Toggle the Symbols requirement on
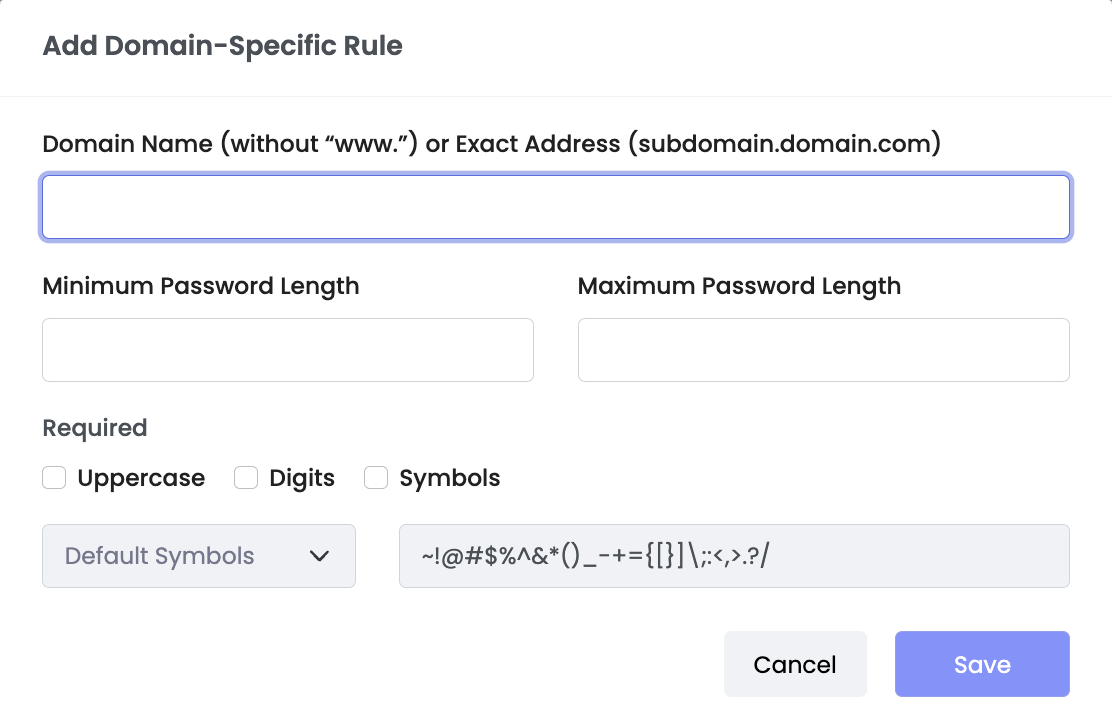 click(x=376, y=478)
